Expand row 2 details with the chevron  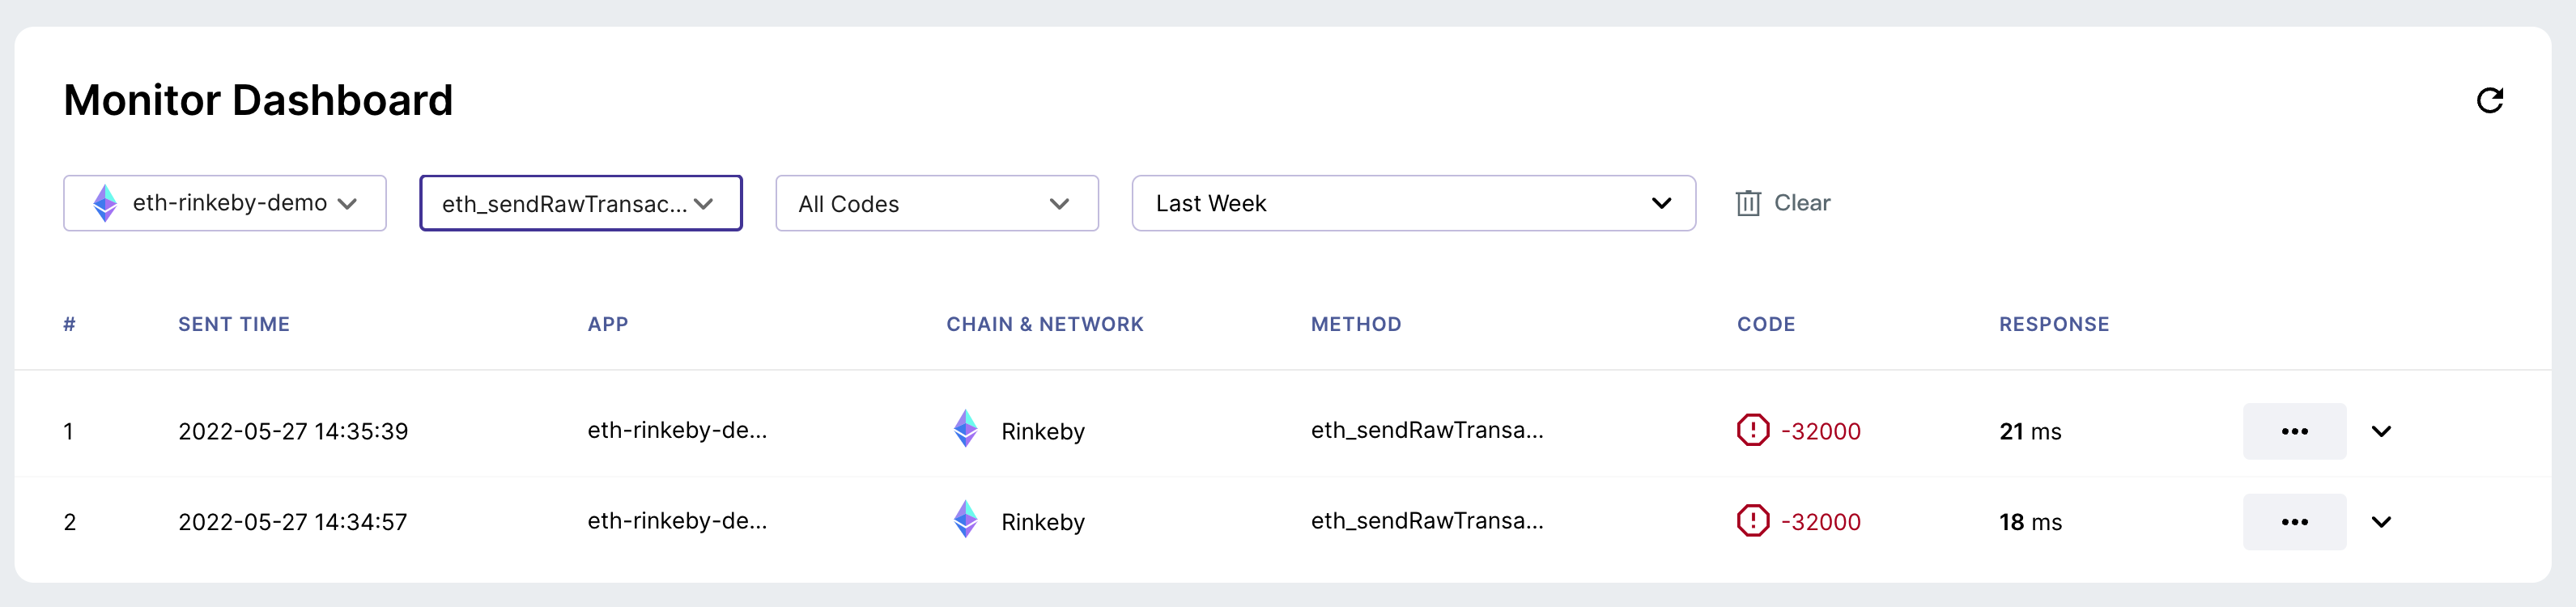coord(2381,522)
